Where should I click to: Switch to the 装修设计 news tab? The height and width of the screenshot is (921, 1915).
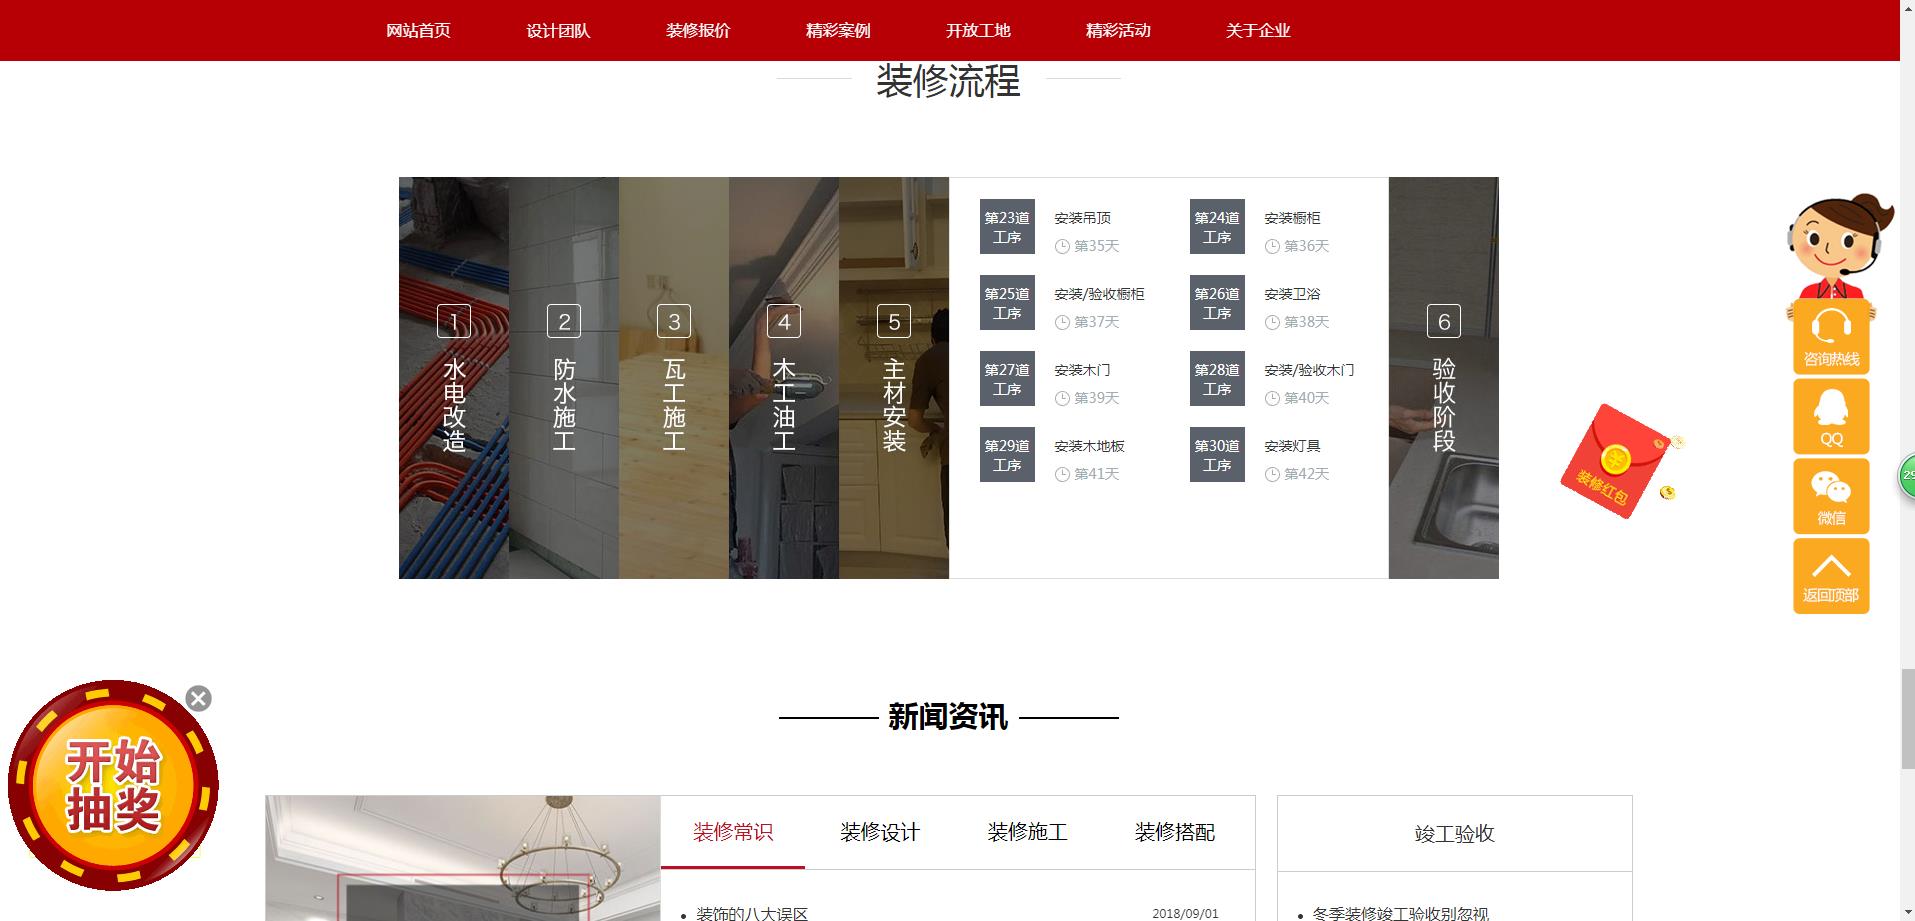point(879,832)
